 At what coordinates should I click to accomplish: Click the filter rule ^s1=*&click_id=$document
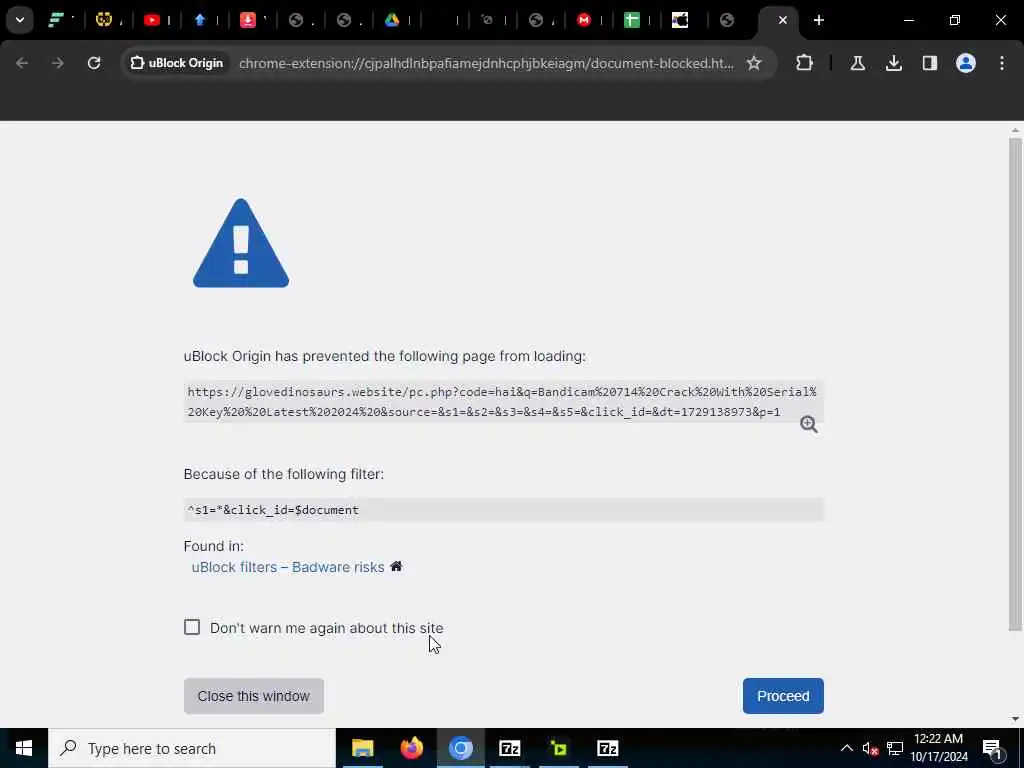273,509
